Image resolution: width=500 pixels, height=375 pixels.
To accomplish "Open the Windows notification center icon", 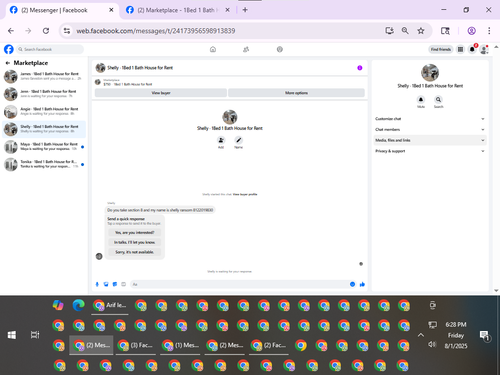I will point(484,335).
